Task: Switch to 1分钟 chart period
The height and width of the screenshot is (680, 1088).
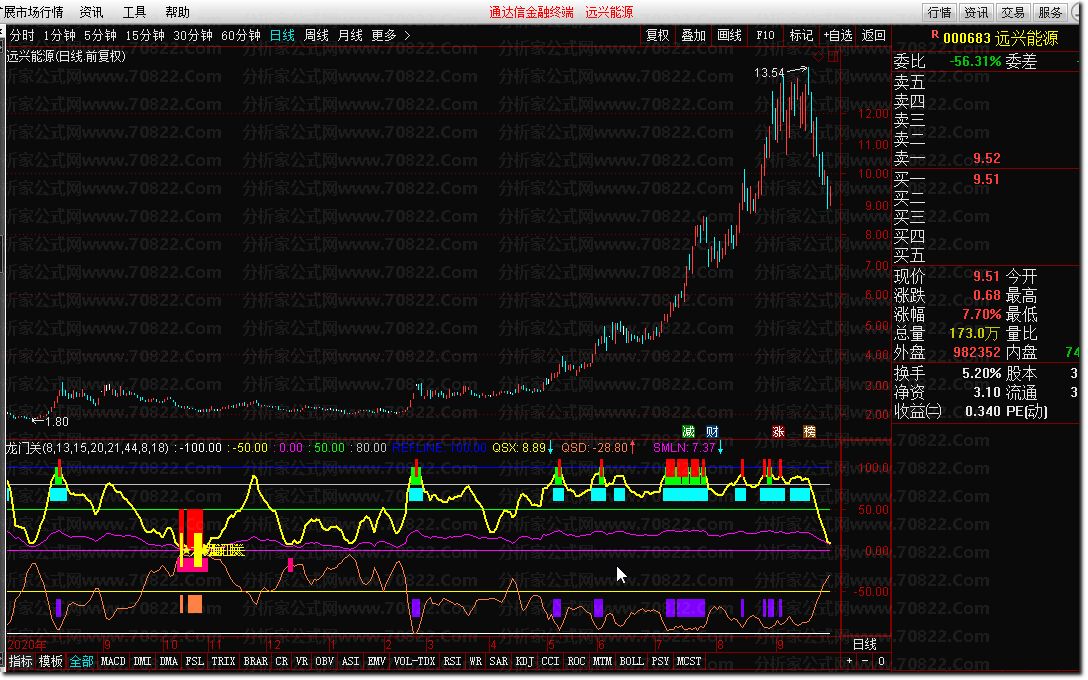Action: coord(59,35)
